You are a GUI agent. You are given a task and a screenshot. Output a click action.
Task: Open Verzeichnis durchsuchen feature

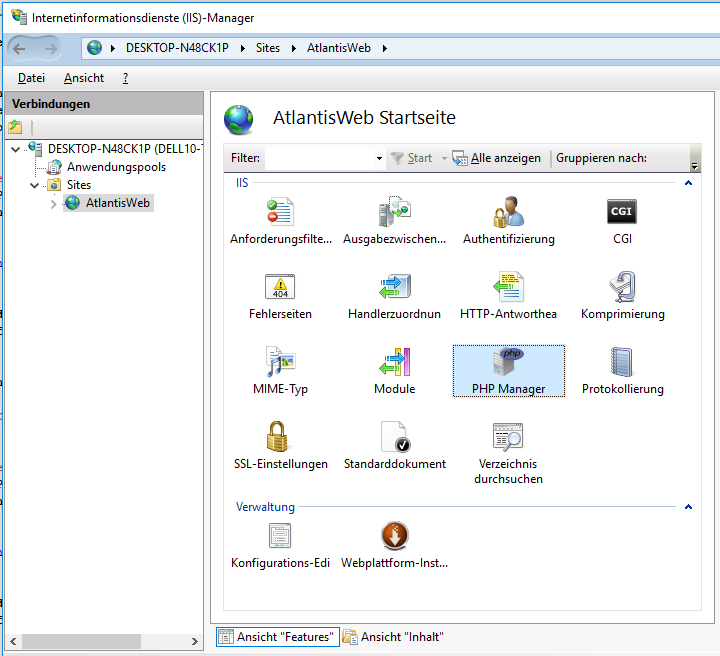(508, 453)
